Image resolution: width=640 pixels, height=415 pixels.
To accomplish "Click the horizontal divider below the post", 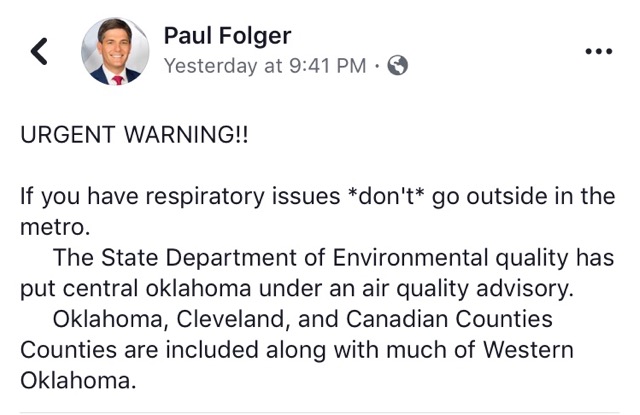I will click(x=320, y=413).
